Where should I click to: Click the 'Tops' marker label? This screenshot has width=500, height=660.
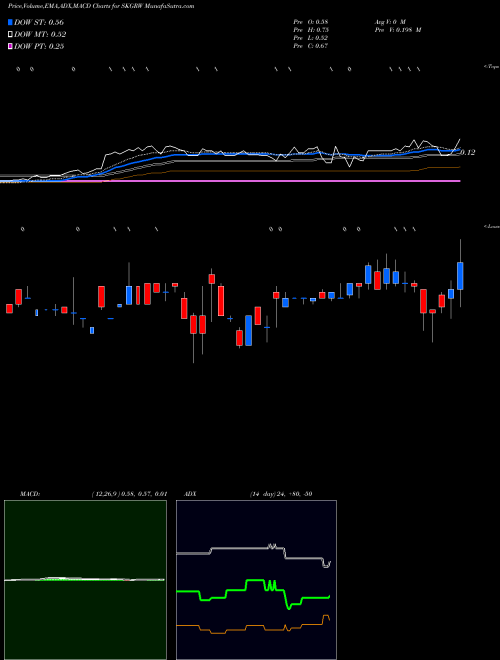492,67
